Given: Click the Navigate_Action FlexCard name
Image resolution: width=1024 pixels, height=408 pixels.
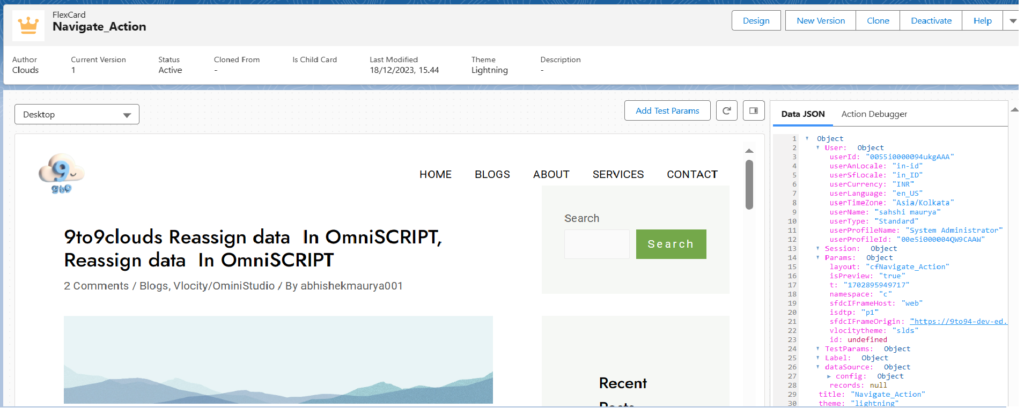Looking at the screenshot, I should [x=99, y=27].
